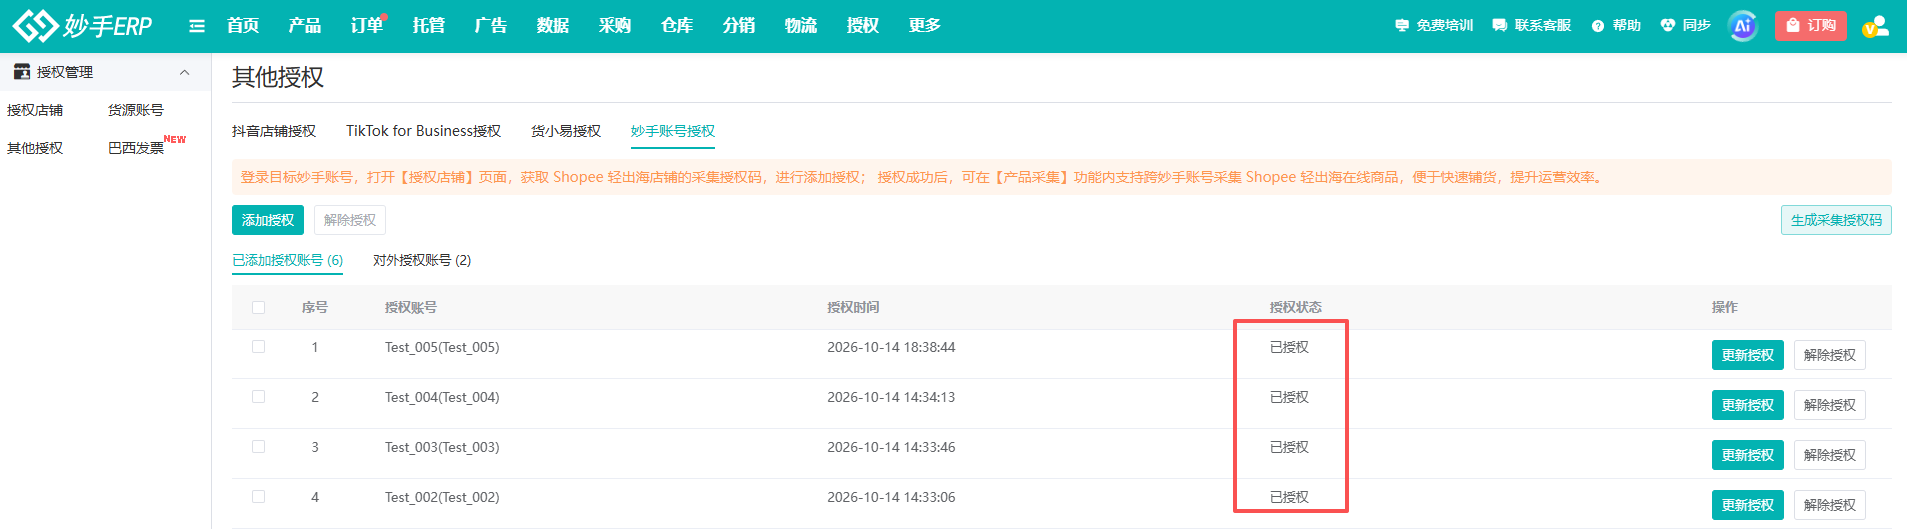Image resolution: width=1907 pixels, height=529 pixels.
Task: Click the Test_004(Test_004) account cell
Action: coord(442,397)
